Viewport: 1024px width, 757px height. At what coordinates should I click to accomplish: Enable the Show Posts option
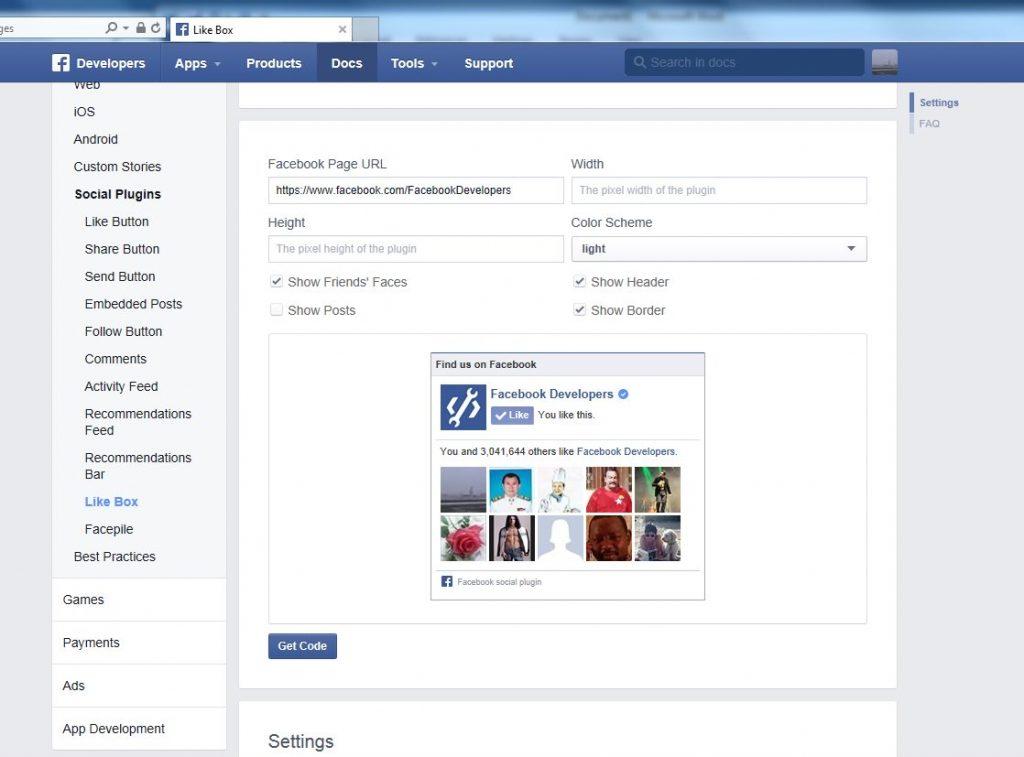click(x=277, y=310)
